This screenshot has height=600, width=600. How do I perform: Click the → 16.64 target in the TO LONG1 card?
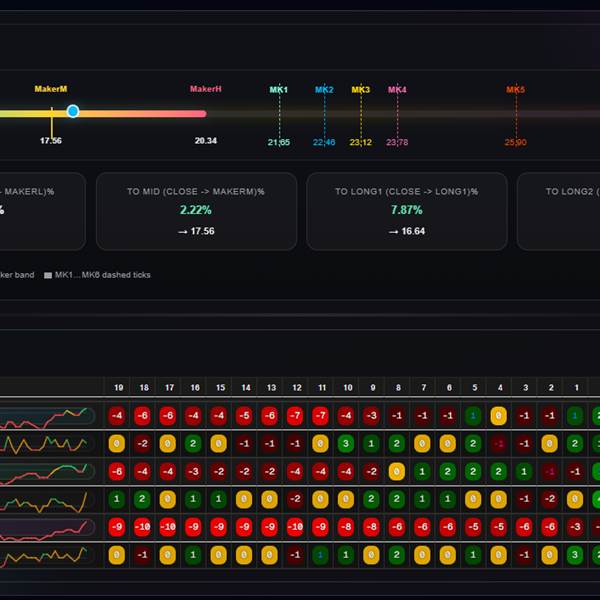pyautogui.click(x=406, y=231)
